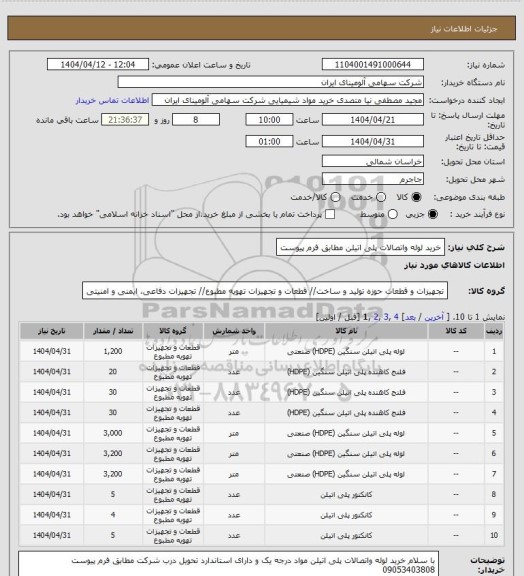Click quantity 20 in row 2
Viewport: 524px width, 576px height.
(113, 372)
